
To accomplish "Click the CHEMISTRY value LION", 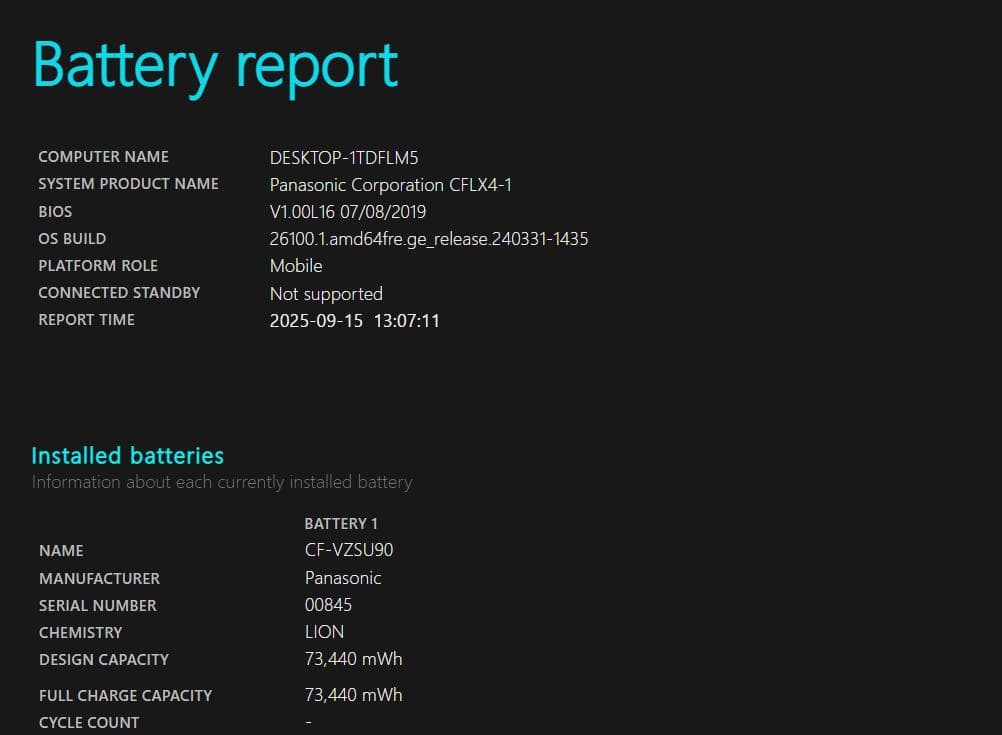I will click(x=324, y=632).
